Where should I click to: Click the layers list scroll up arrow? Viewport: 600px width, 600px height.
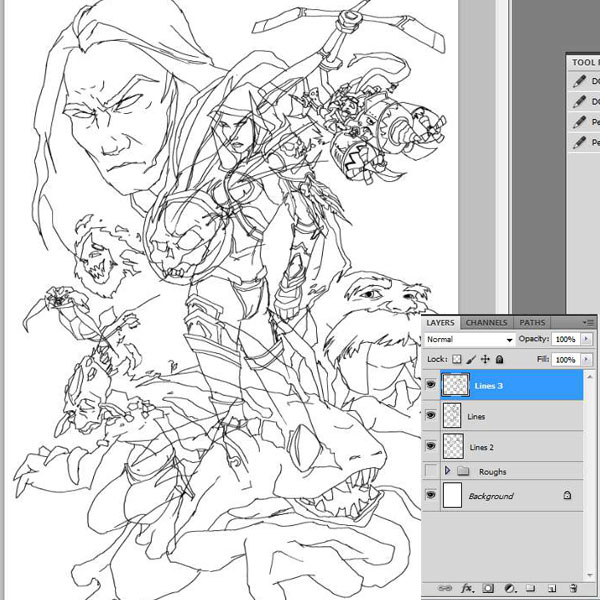tap(592, 375)
